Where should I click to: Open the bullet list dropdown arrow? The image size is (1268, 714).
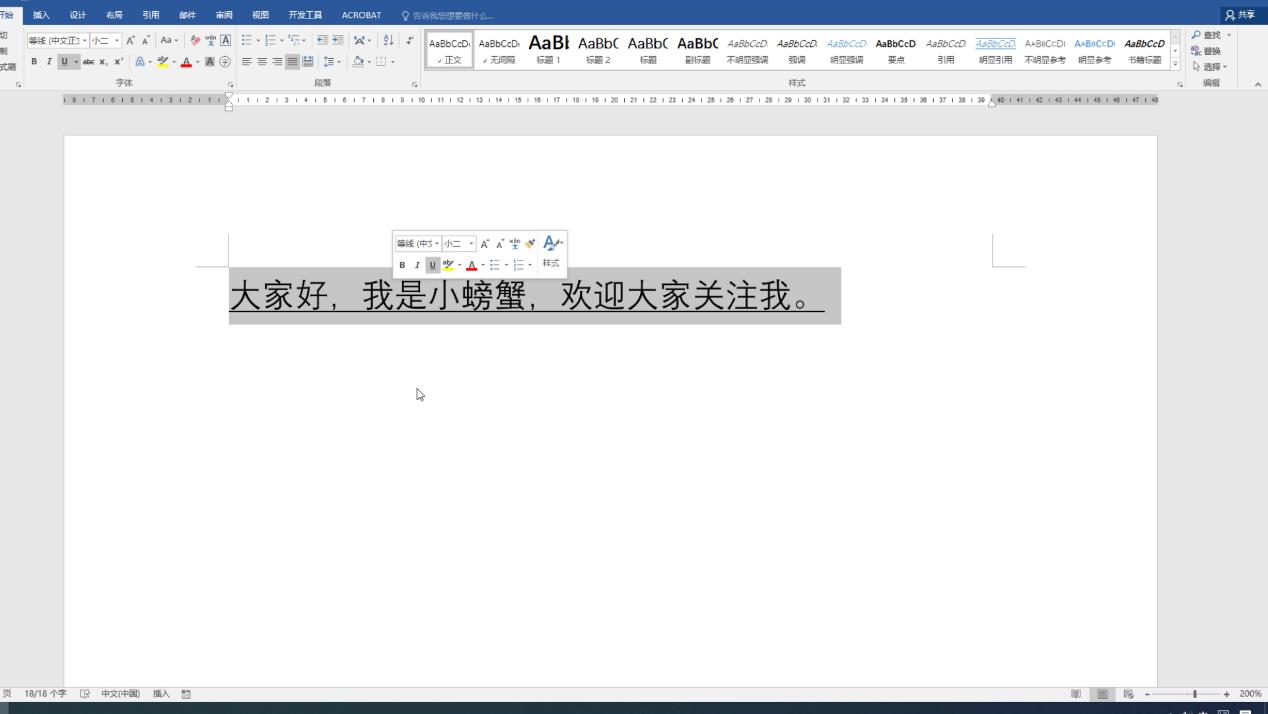257,41
